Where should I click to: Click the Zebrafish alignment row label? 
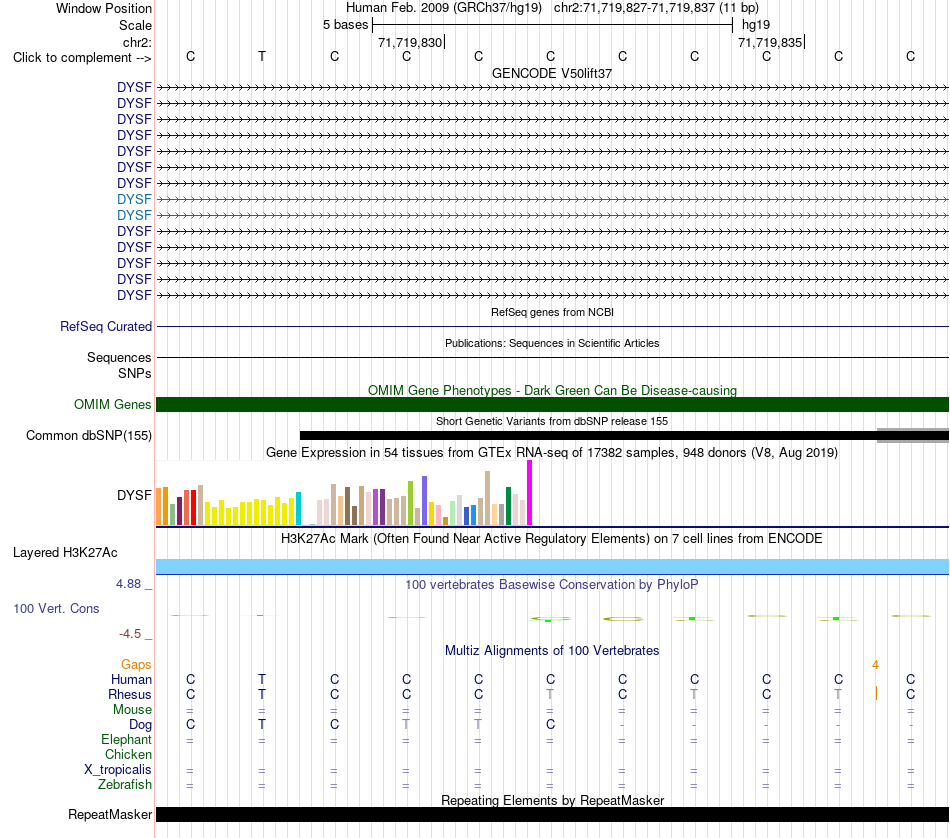pos(125,785)
